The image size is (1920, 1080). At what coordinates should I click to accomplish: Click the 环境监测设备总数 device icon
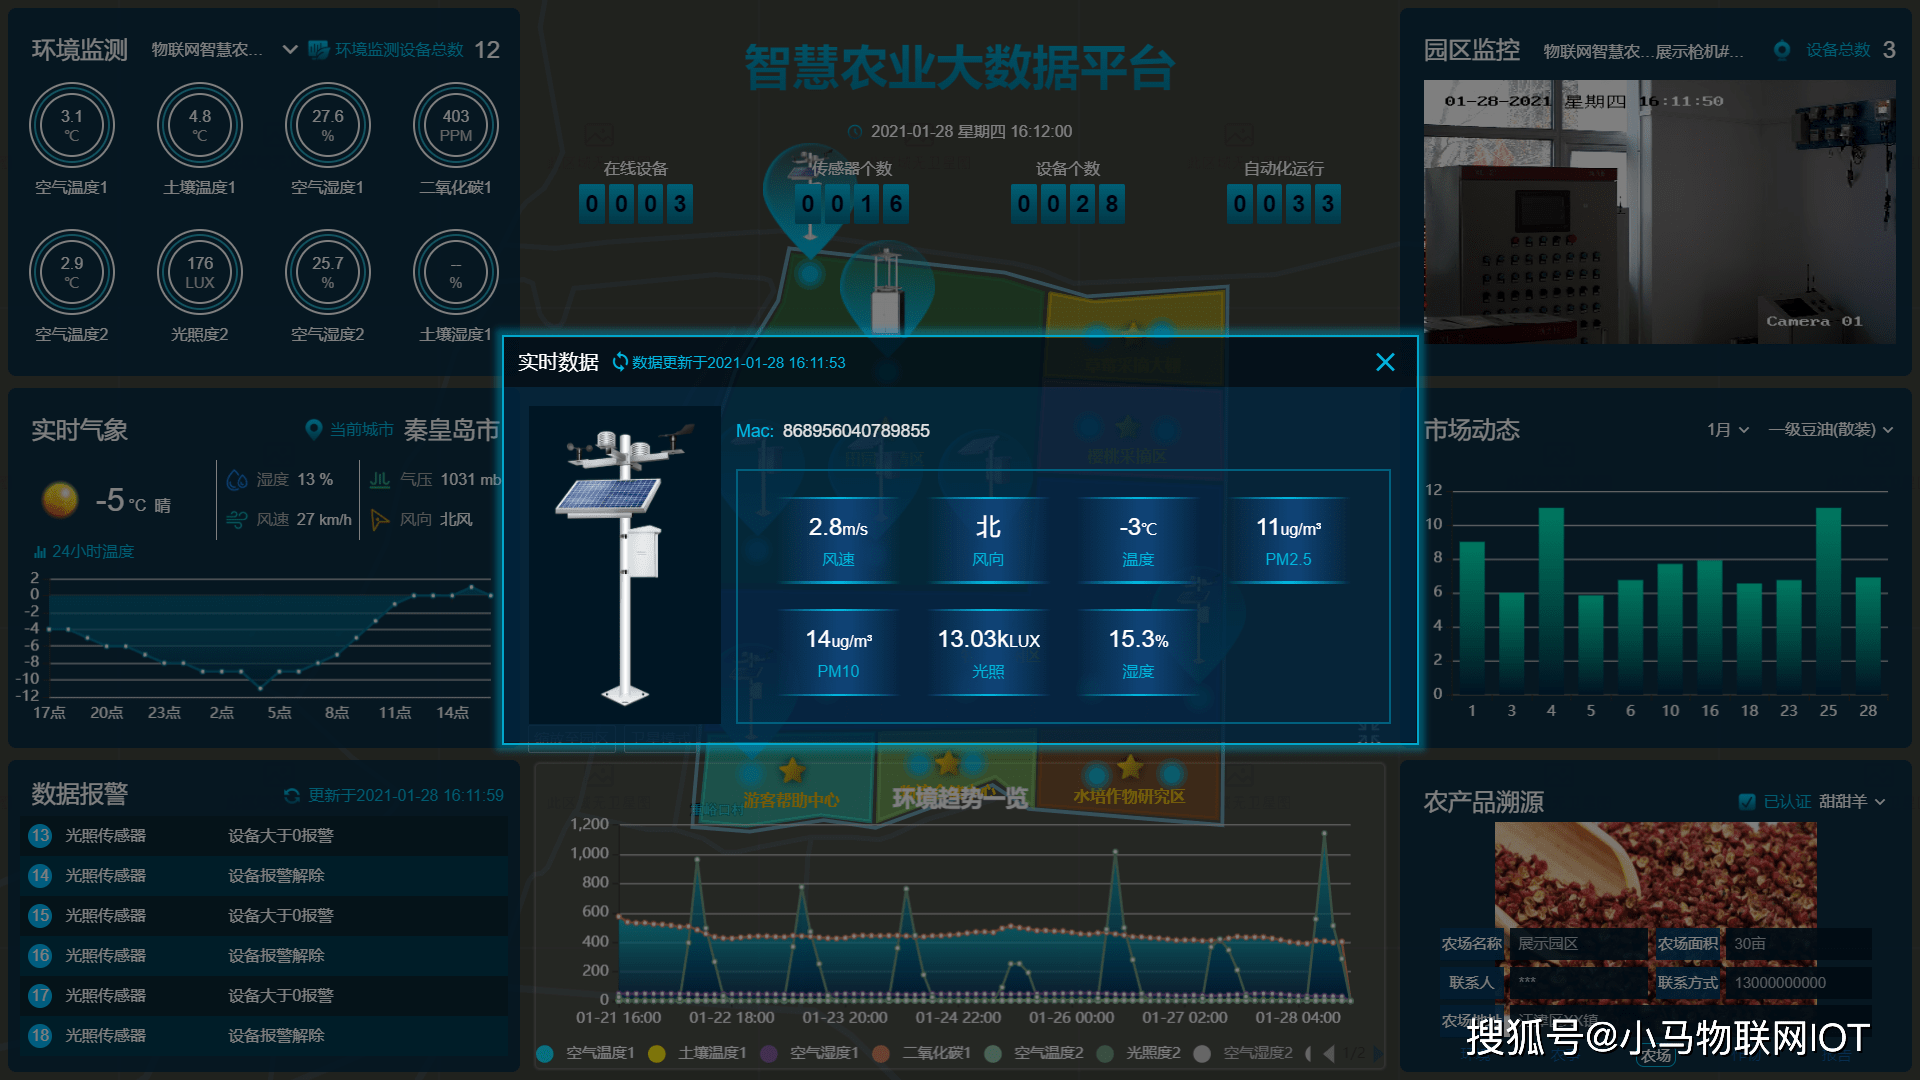pos(319,49)
